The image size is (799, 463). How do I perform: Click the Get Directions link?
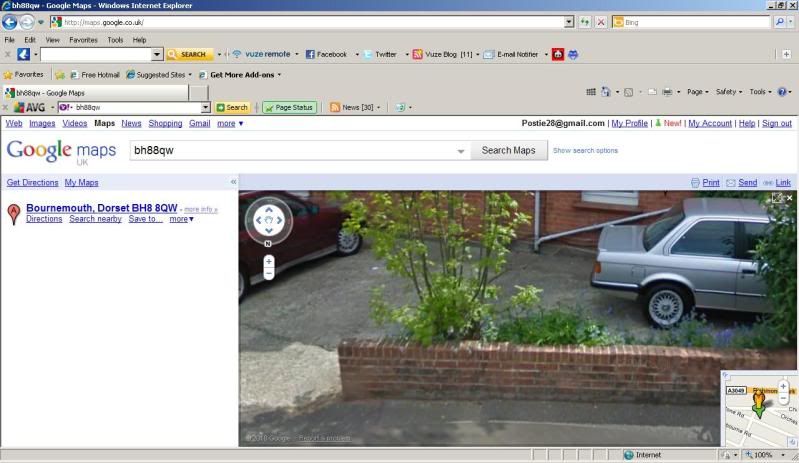(33, 183)
